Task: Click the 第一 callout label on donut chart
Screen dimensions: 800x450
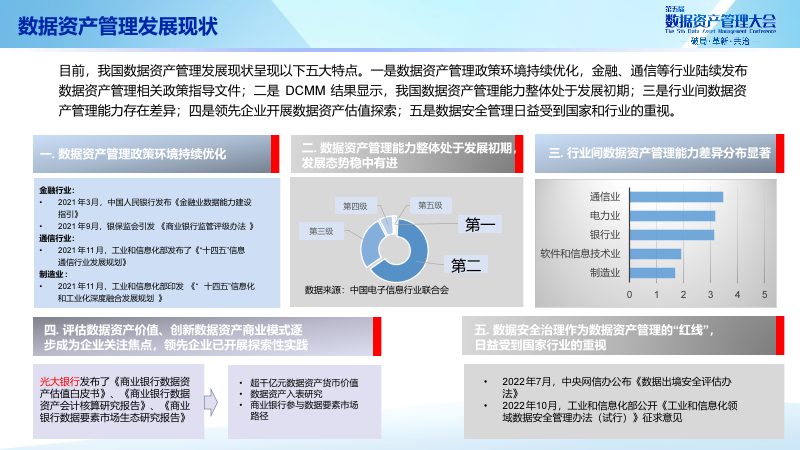Action: (x=480, y=226)
